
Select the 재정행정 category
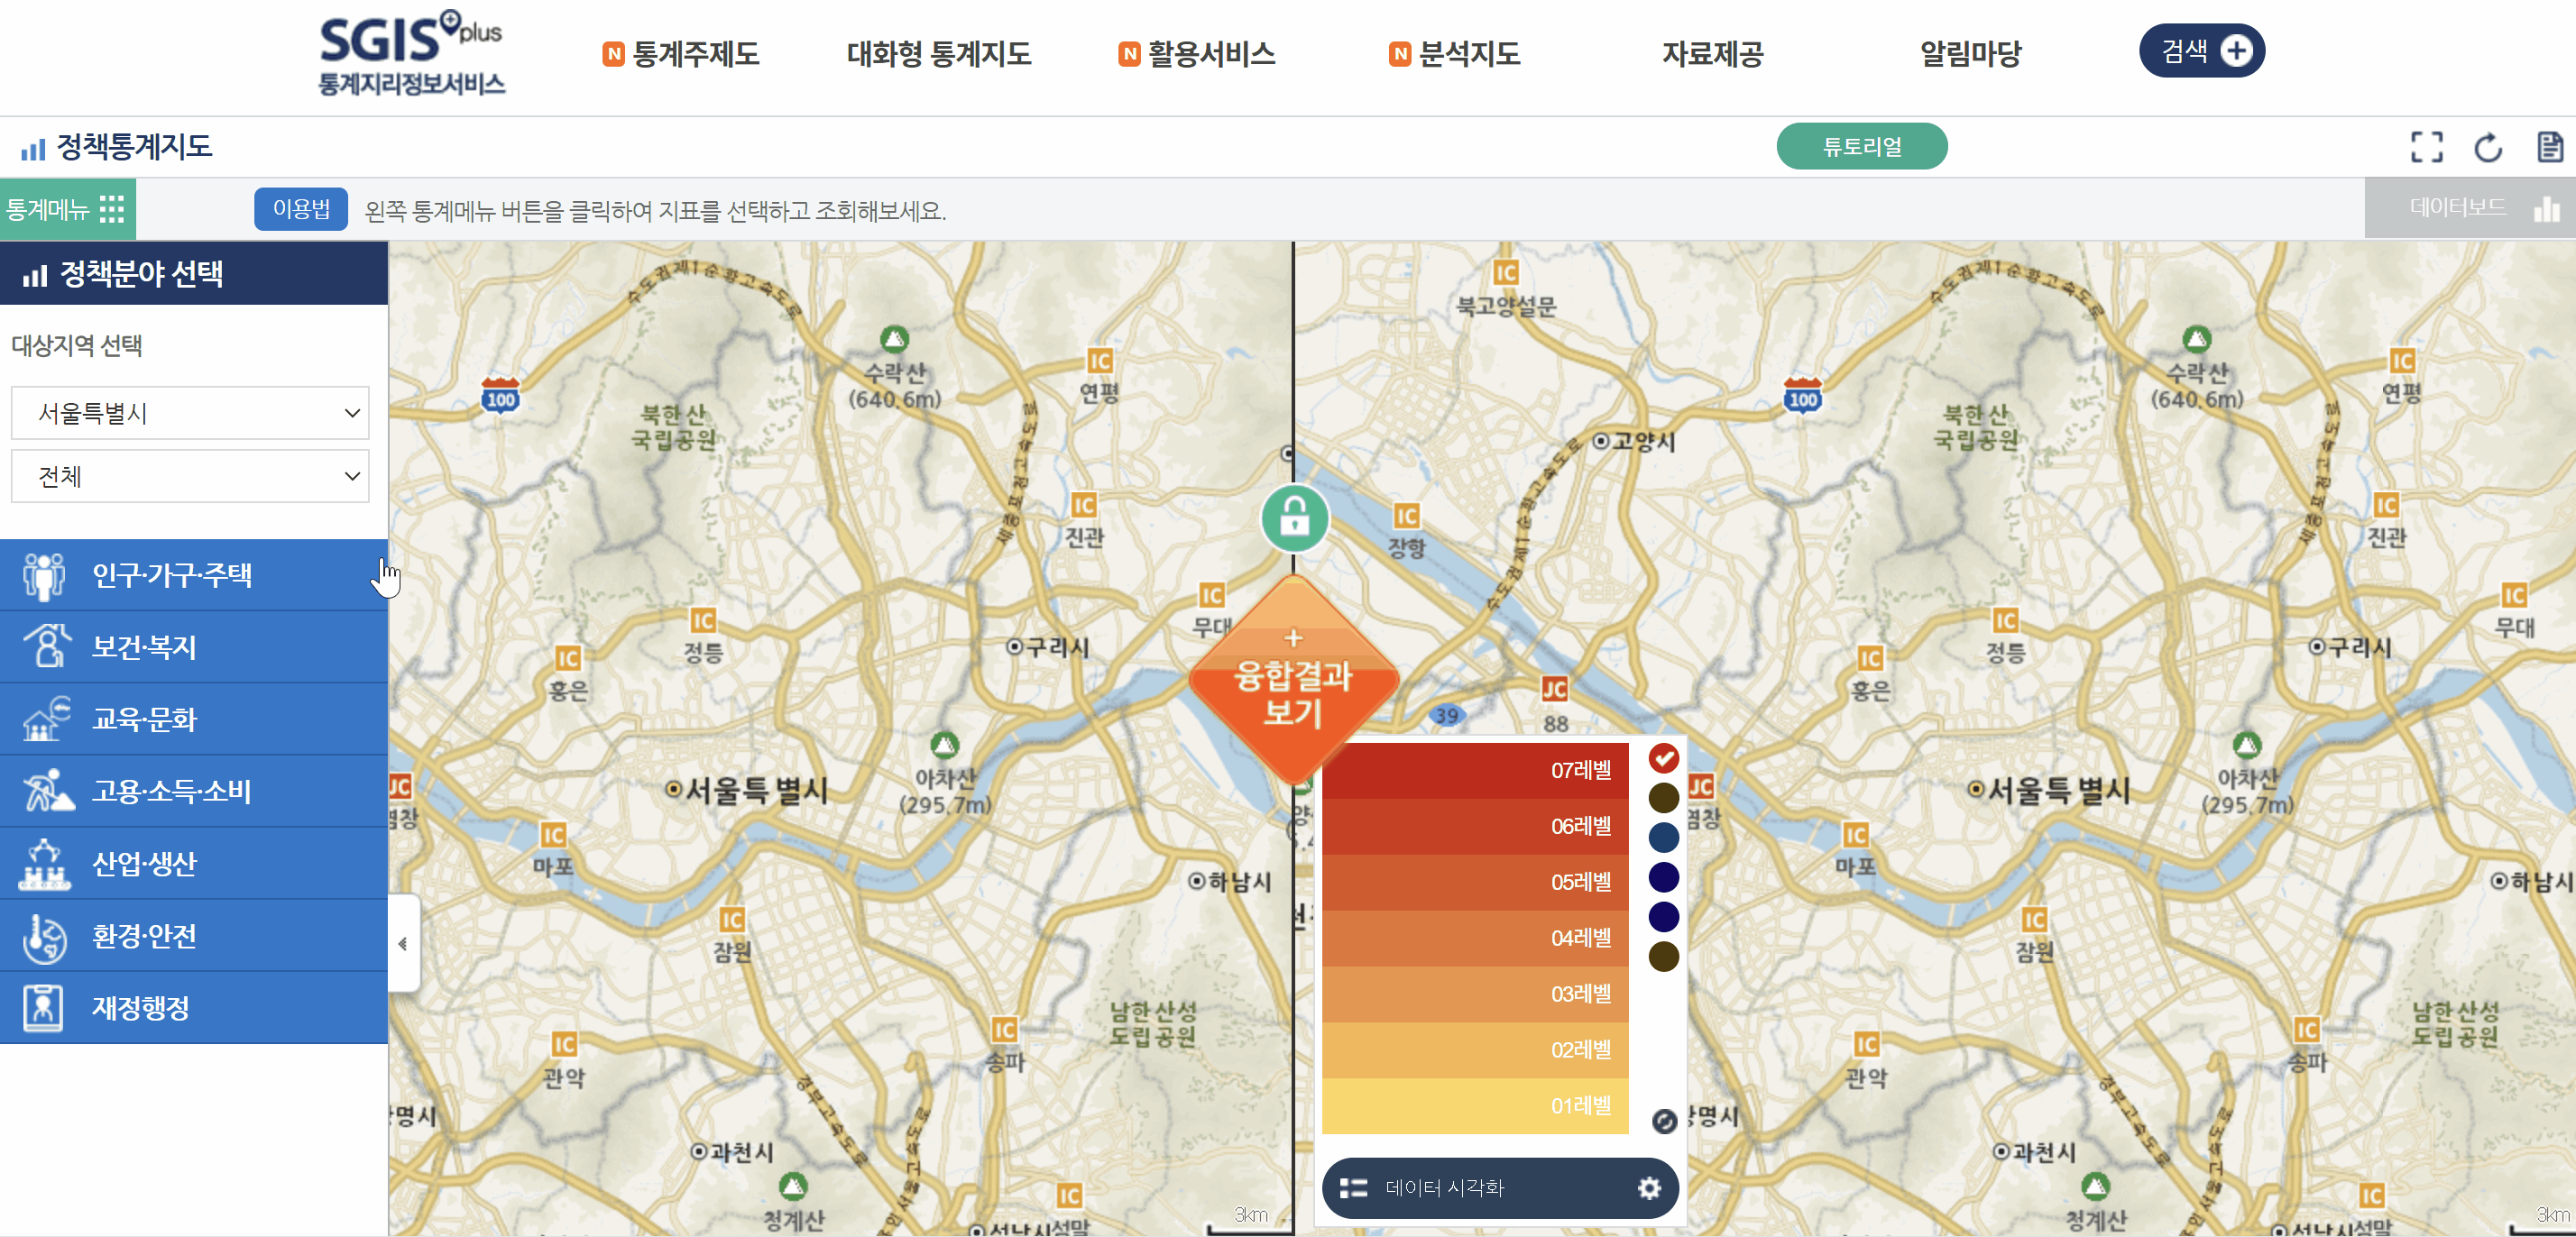tap(194, 1007)
